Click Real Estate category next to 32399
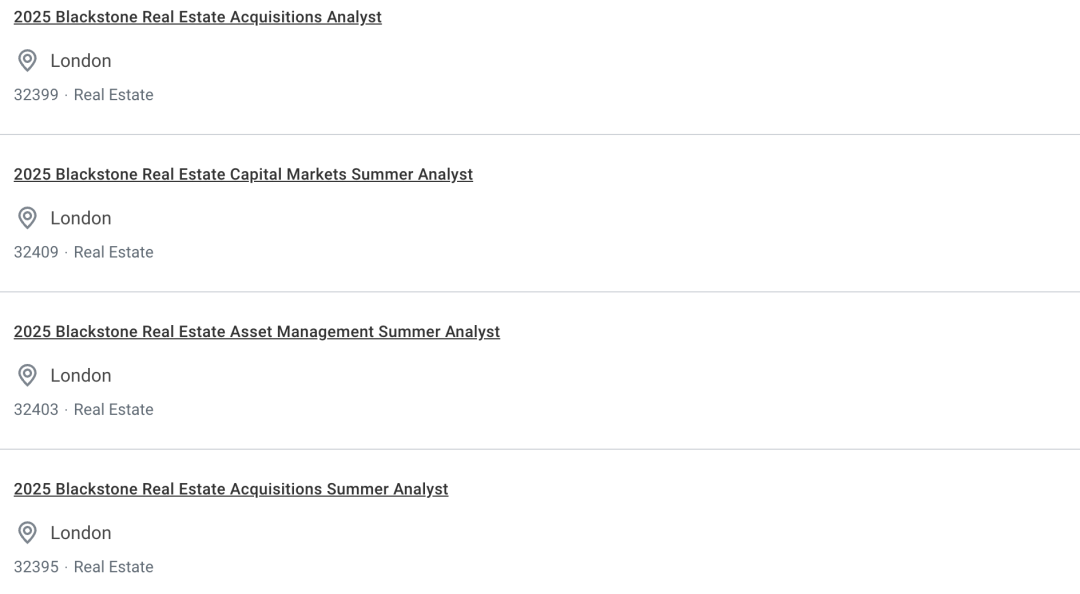Screen dimensions: 1080x594 (x=114, y=95)
